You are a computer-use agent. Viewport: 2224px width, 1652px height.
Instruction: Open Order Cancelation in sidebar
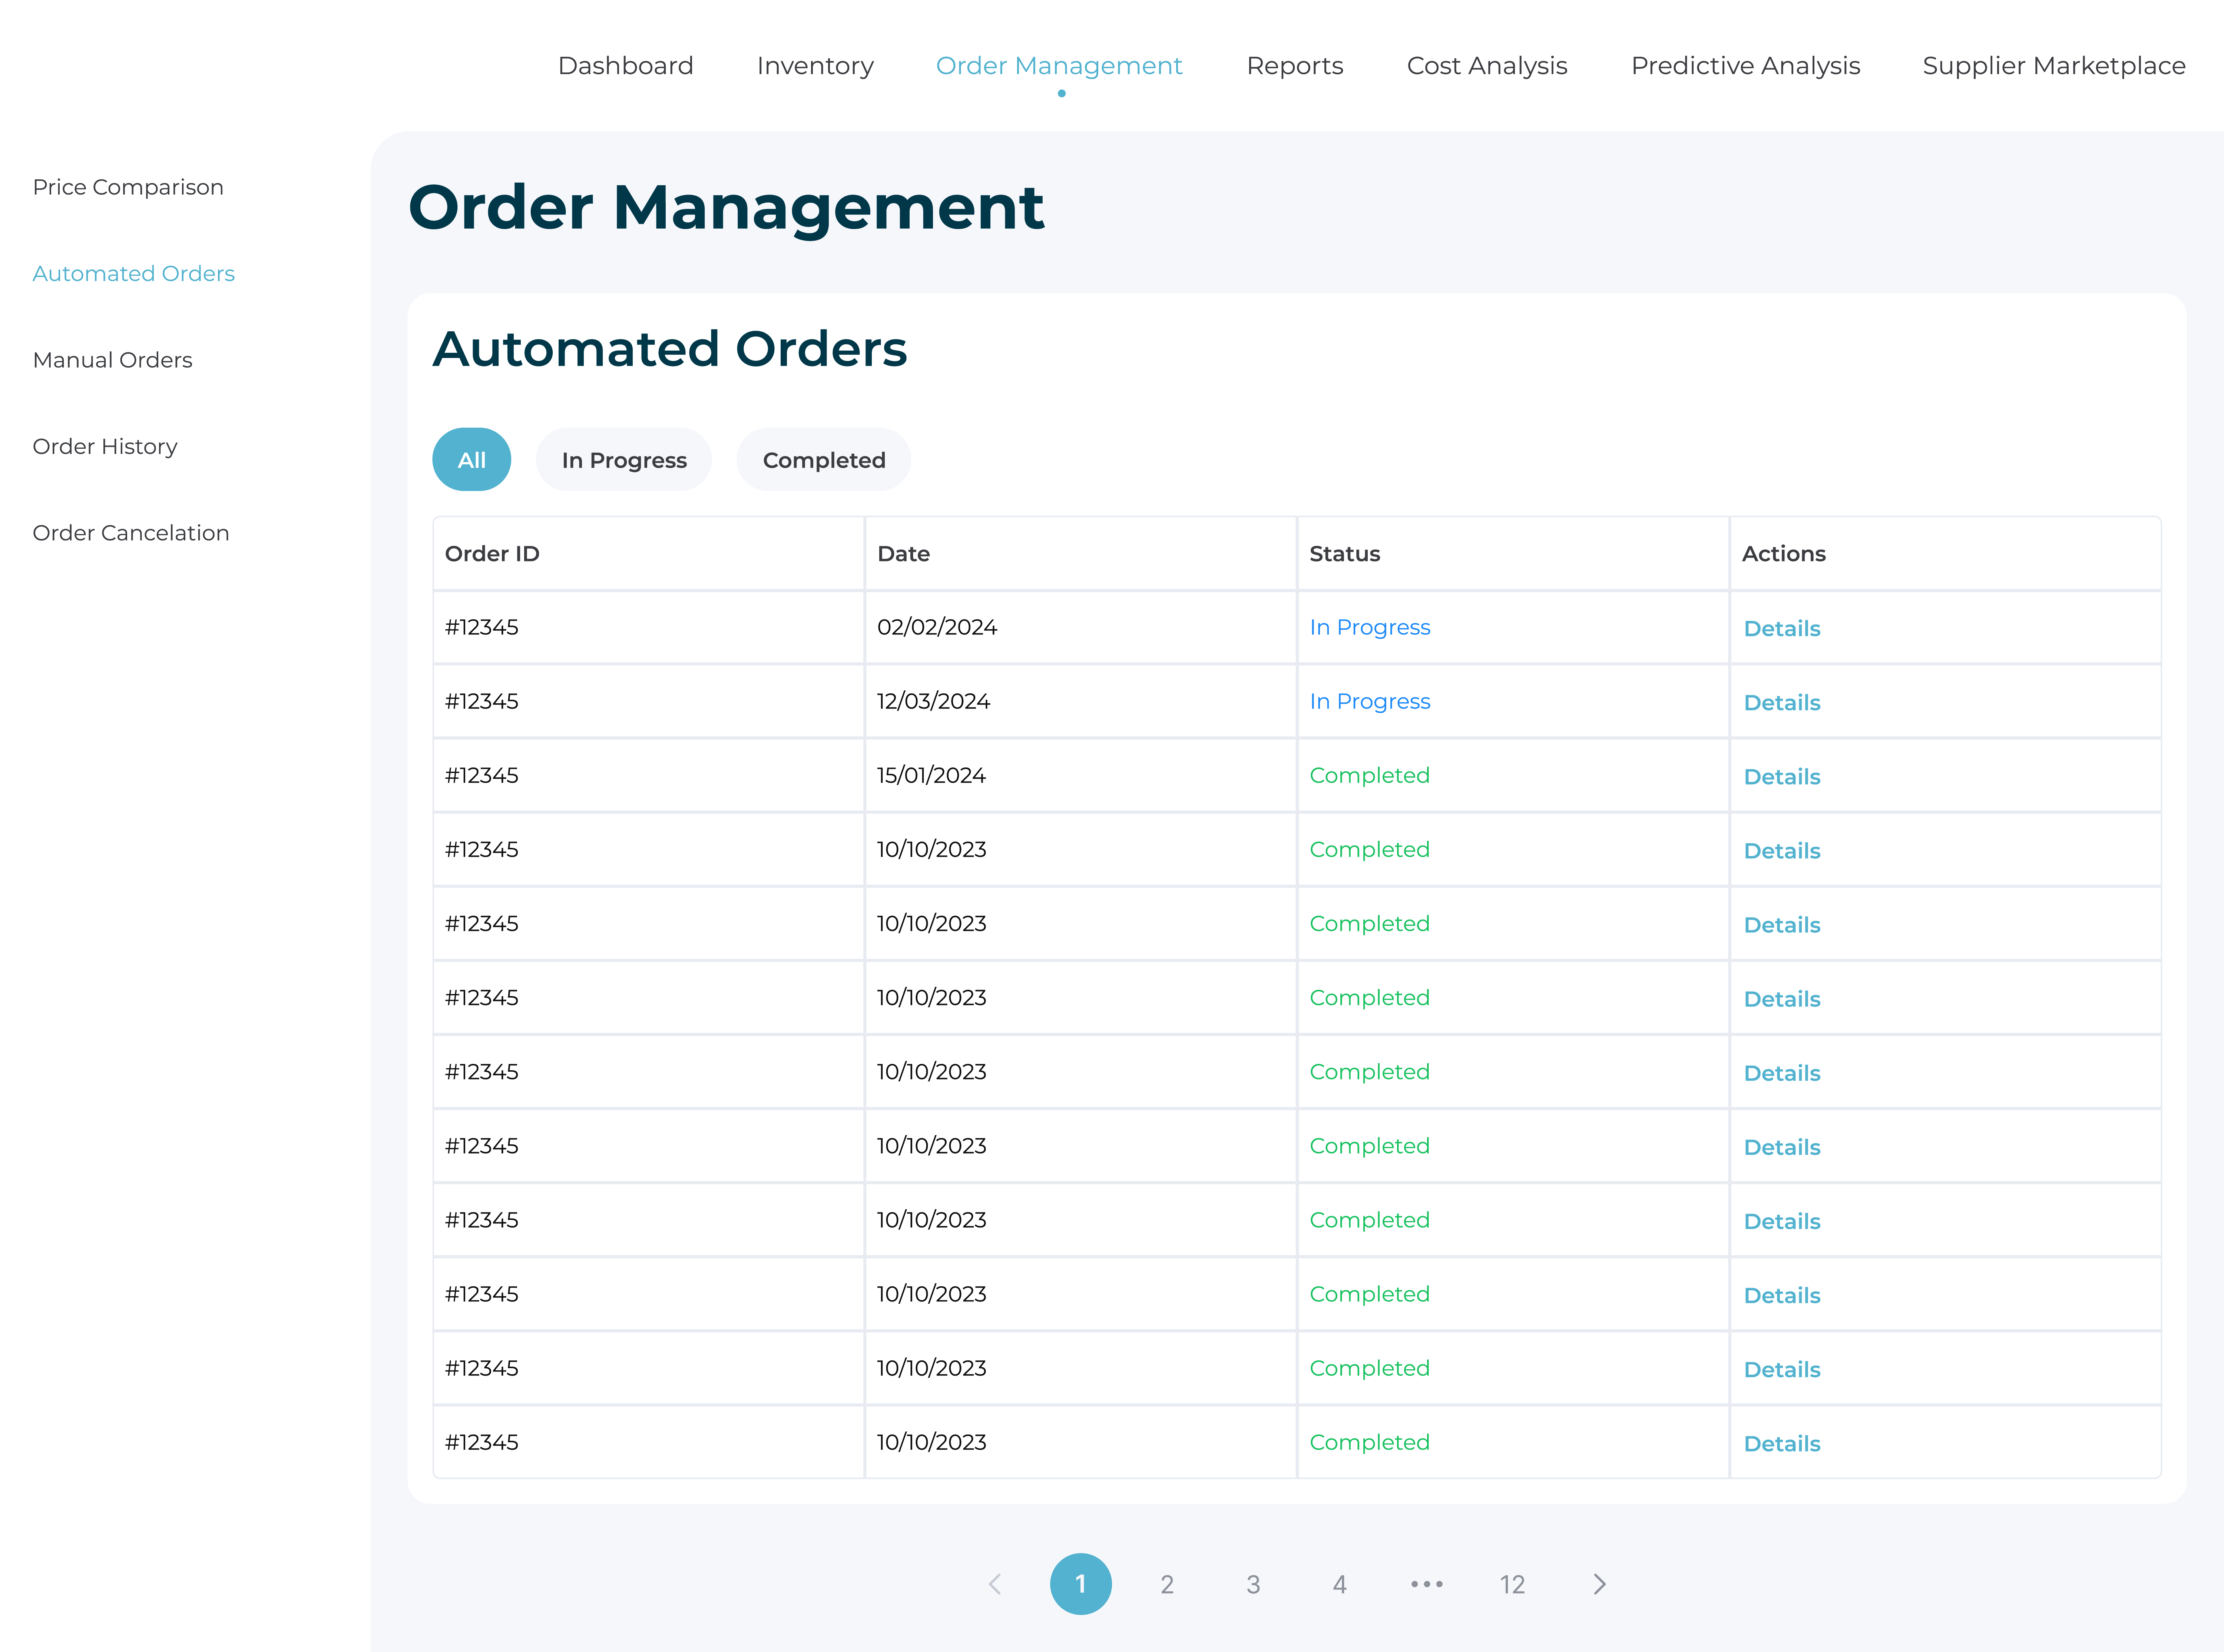pyautogui.click(x=131, y=533)
